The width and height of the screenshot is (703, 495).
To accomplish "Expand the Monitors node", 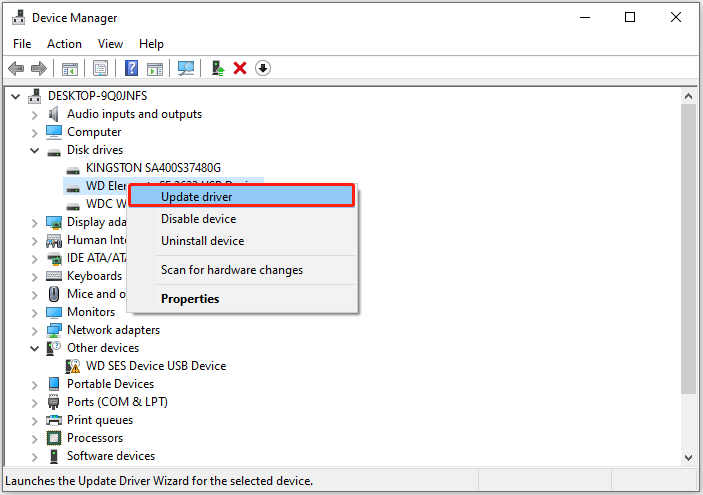I will tap(35, 313).
